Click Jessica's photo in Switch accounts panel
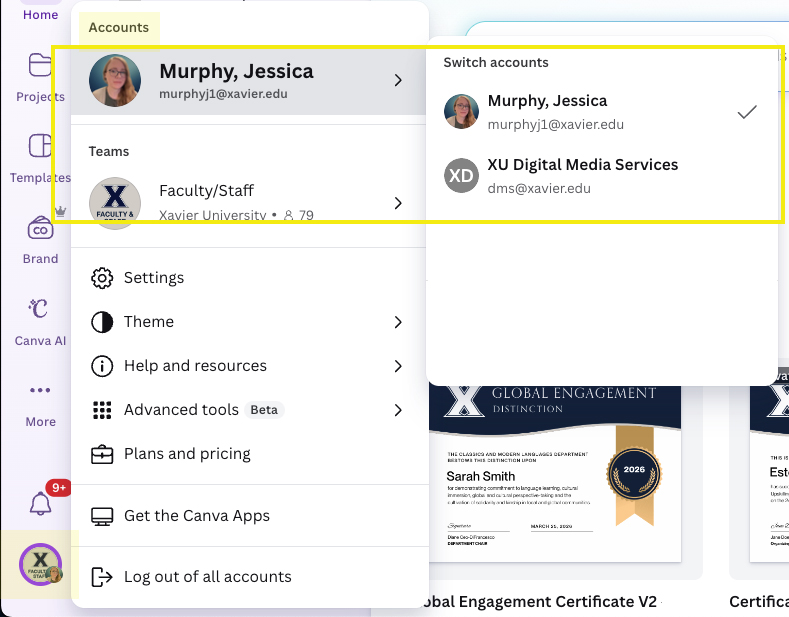Screen dimensions: 789x617 point(461,111)
